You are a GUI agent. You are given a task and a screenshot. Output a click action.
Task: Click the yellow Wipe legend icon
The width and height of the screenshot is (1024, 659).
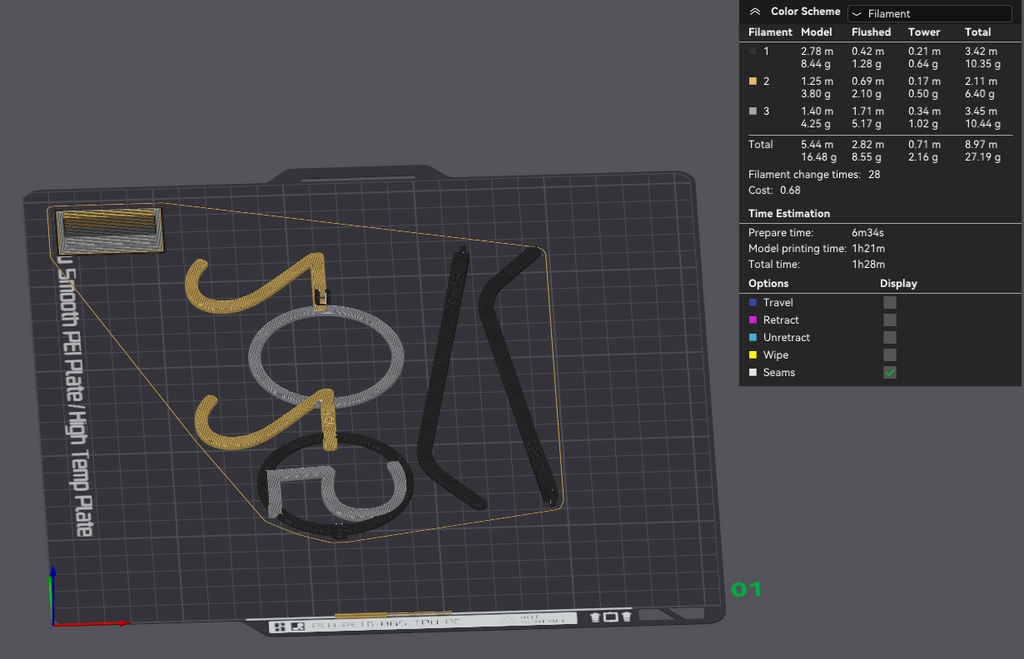point(753,355)
